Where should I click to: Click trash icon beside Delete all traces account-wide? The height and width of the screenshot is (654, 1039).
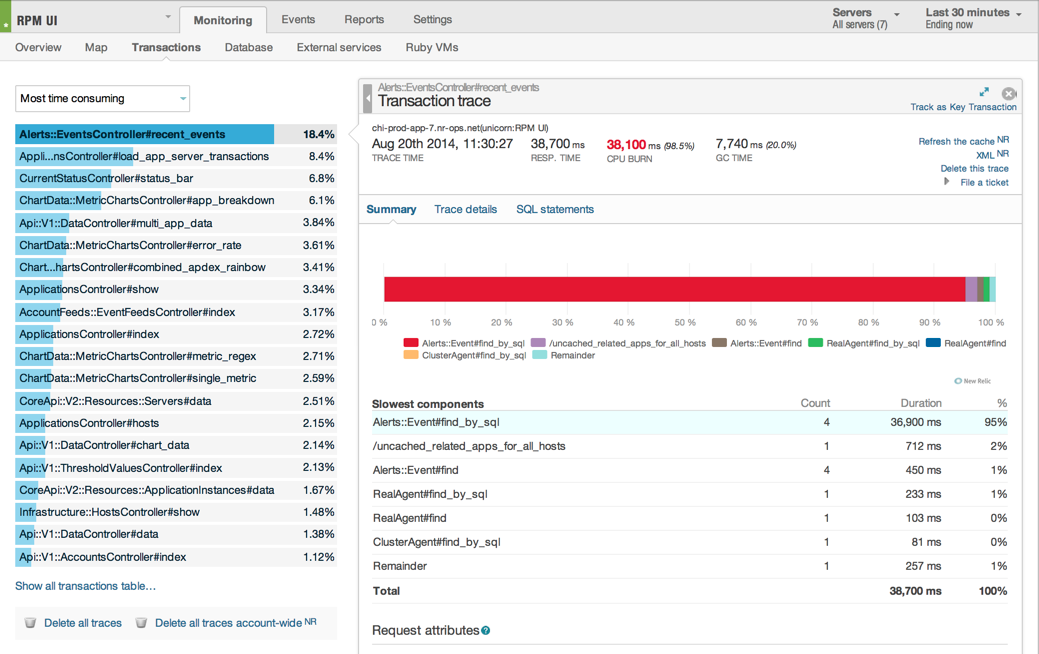(141, 623)
